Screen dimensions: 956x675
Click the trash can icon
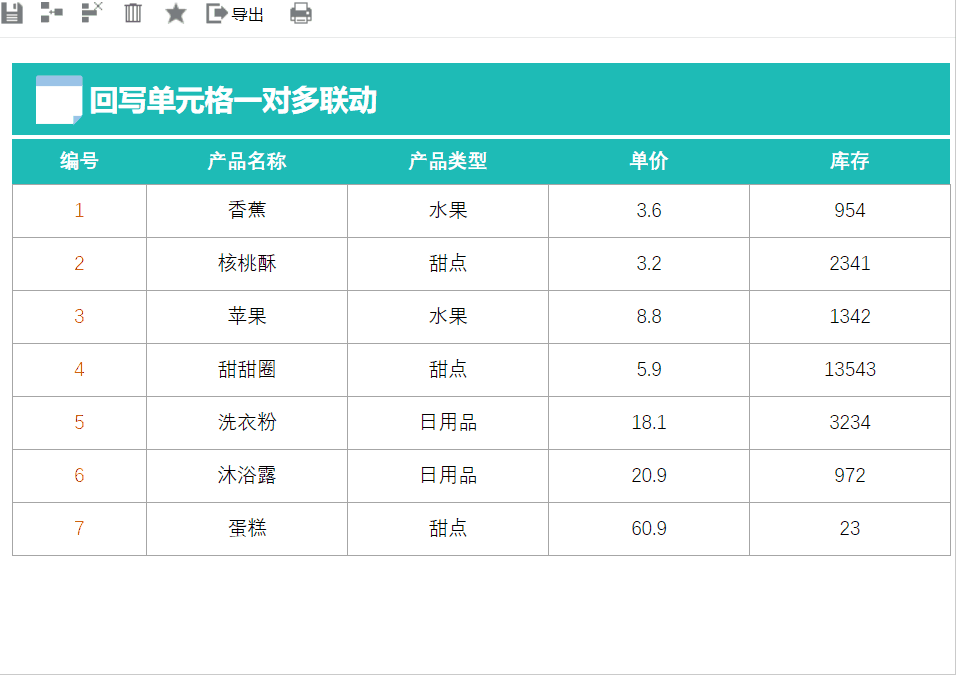tap(133, 13)
